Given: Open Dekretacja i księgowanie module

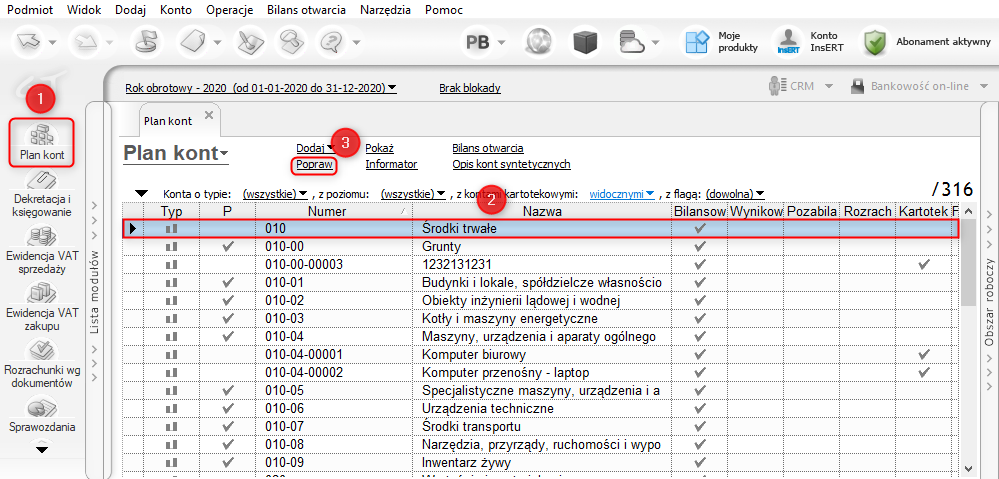Looking at the screenshot, I should 41,181.
